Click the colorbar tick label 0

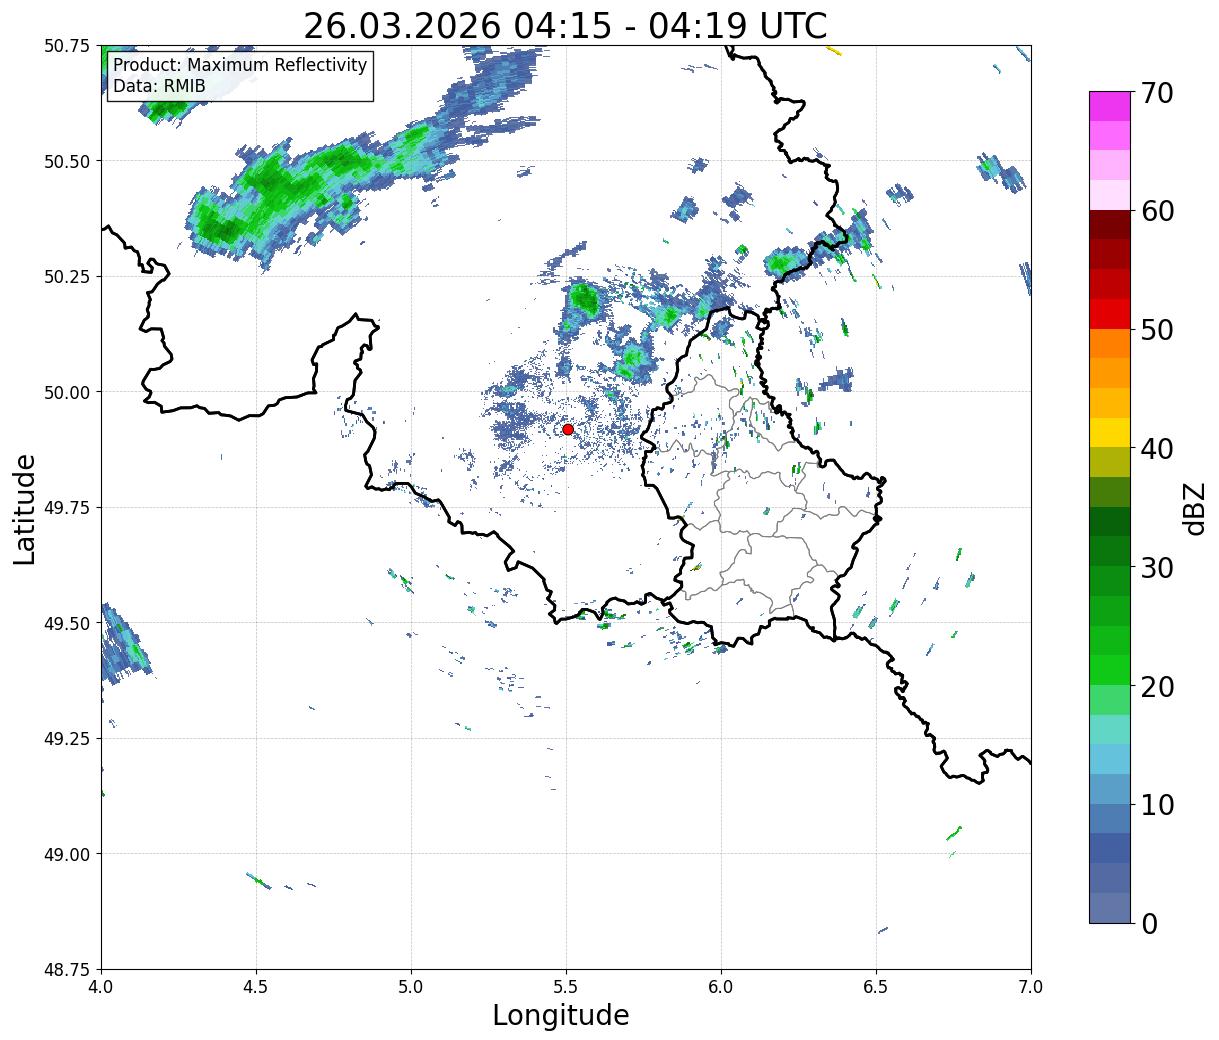click(1148, 924)
